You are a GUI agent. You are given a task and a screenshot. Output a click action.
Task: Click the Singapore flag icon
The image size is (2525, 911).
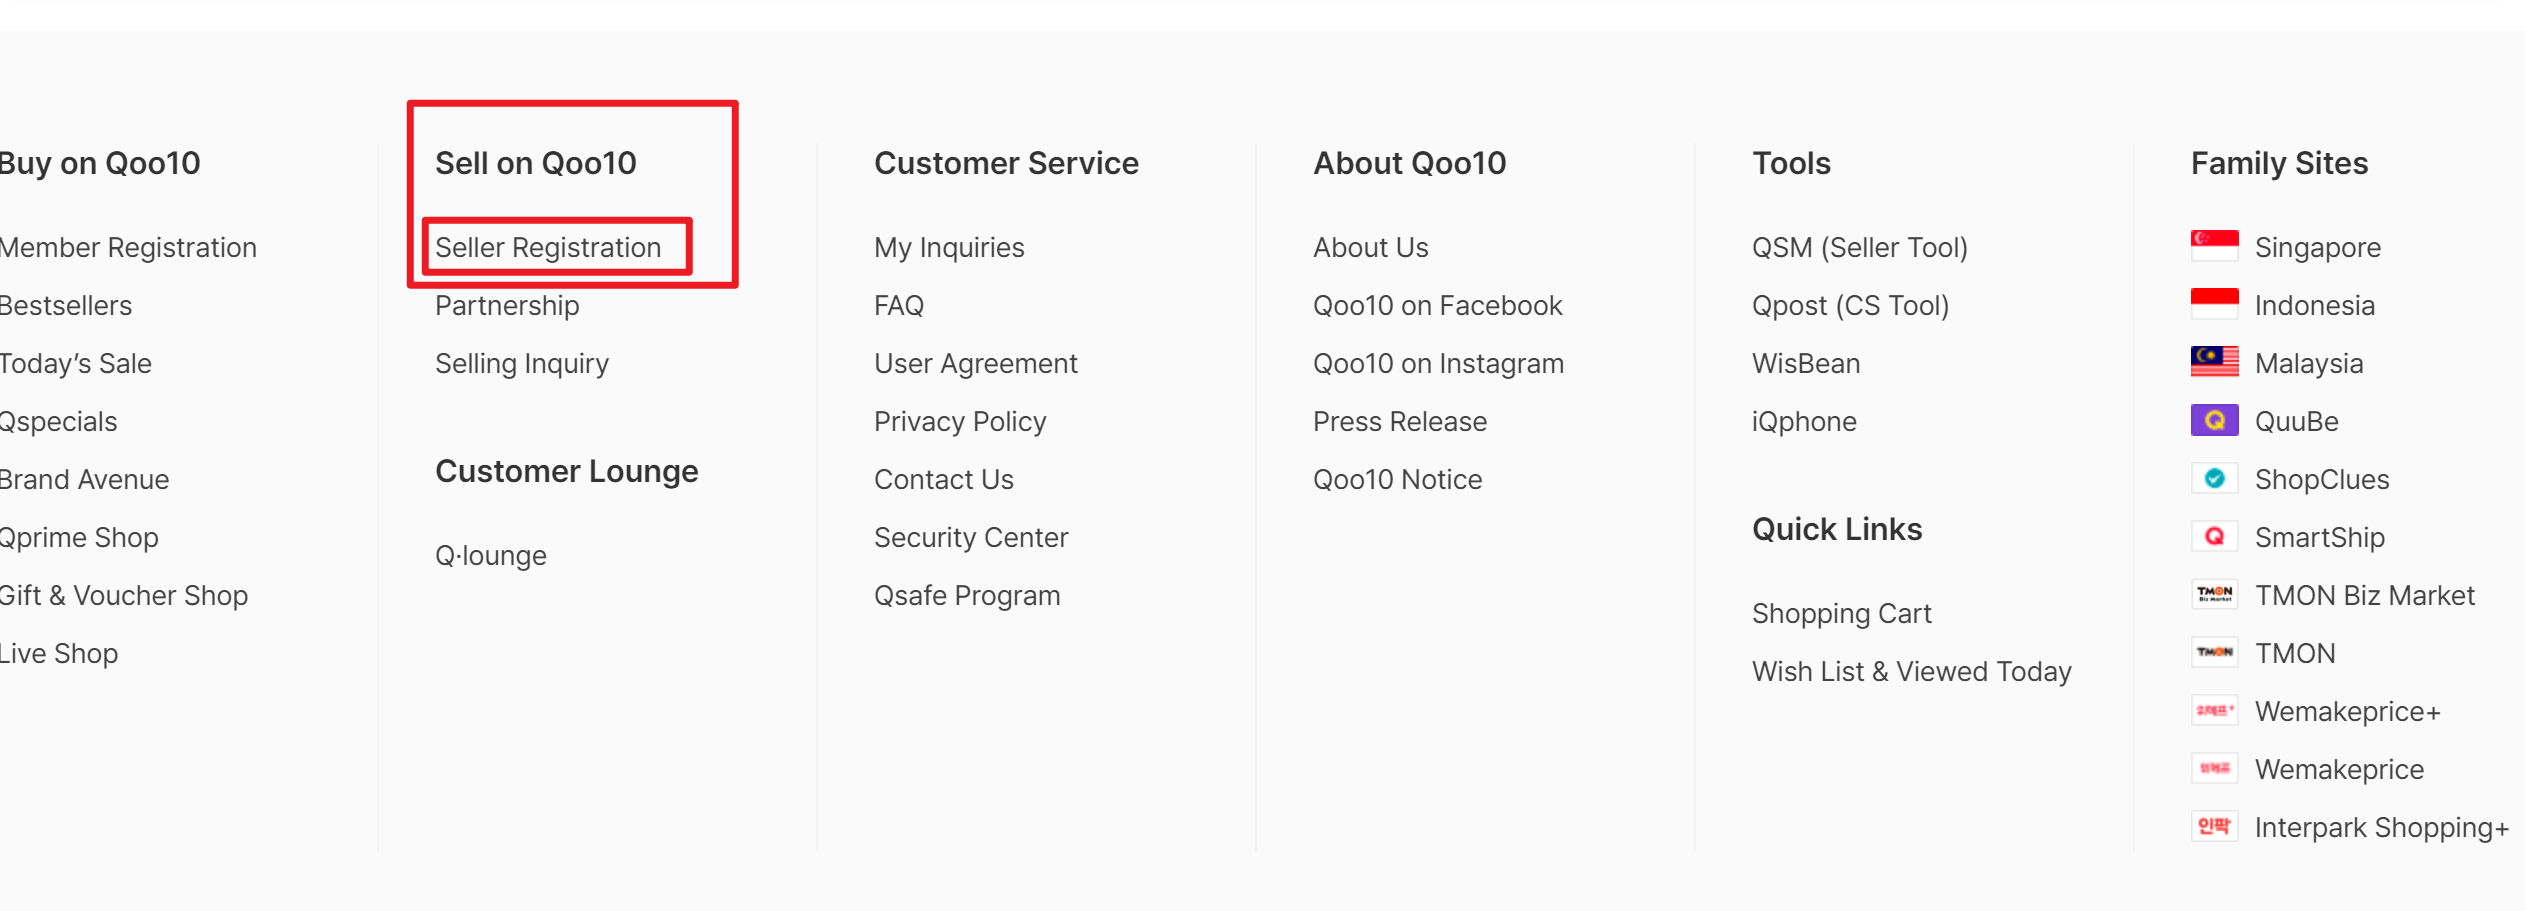pyautogui.click(x=2214, y=246)
